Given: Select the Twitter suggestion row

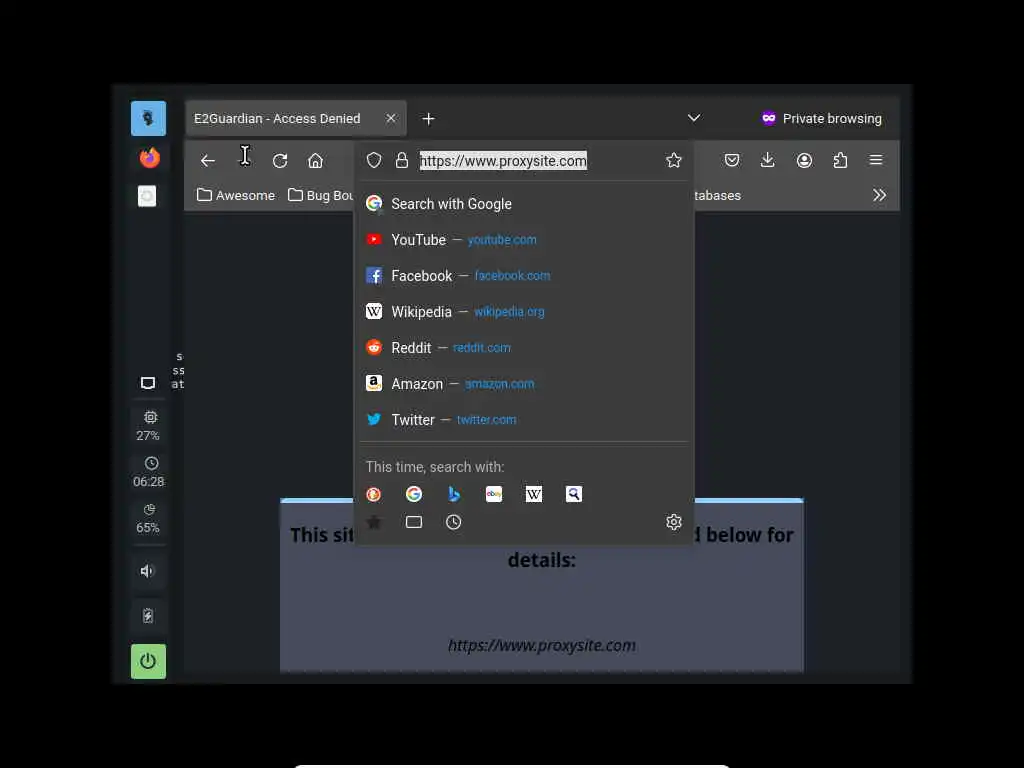Looking at the screenshot, I should coord(524,419).
